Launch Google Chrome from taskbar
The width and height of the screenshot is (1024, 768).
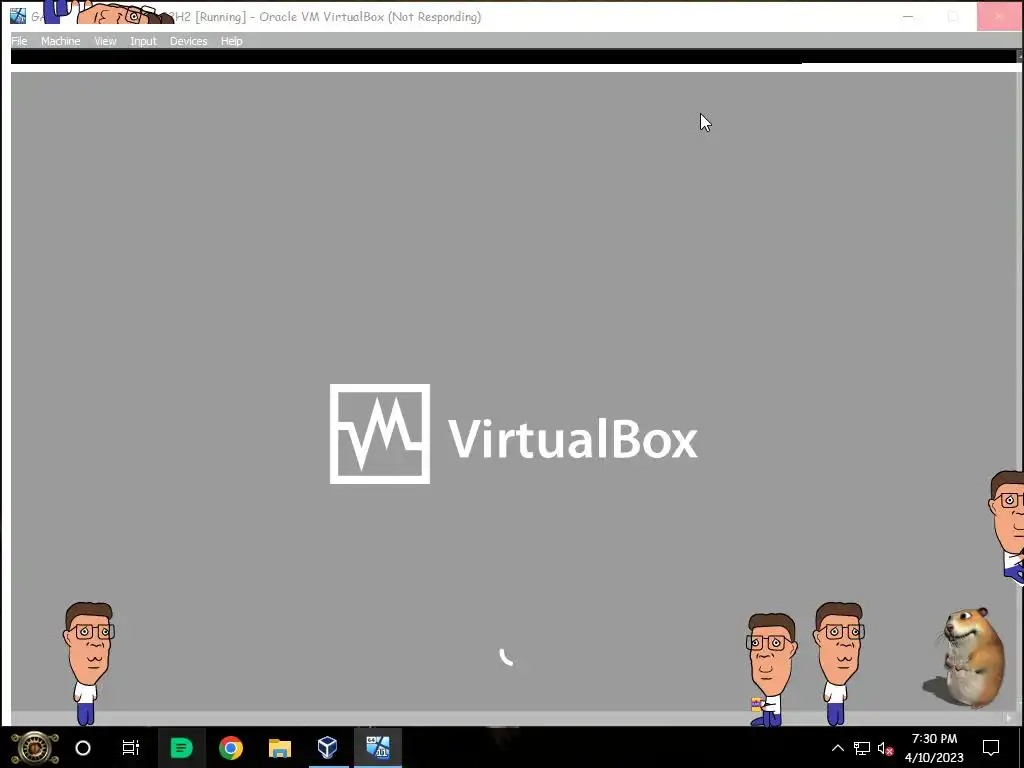231,748
